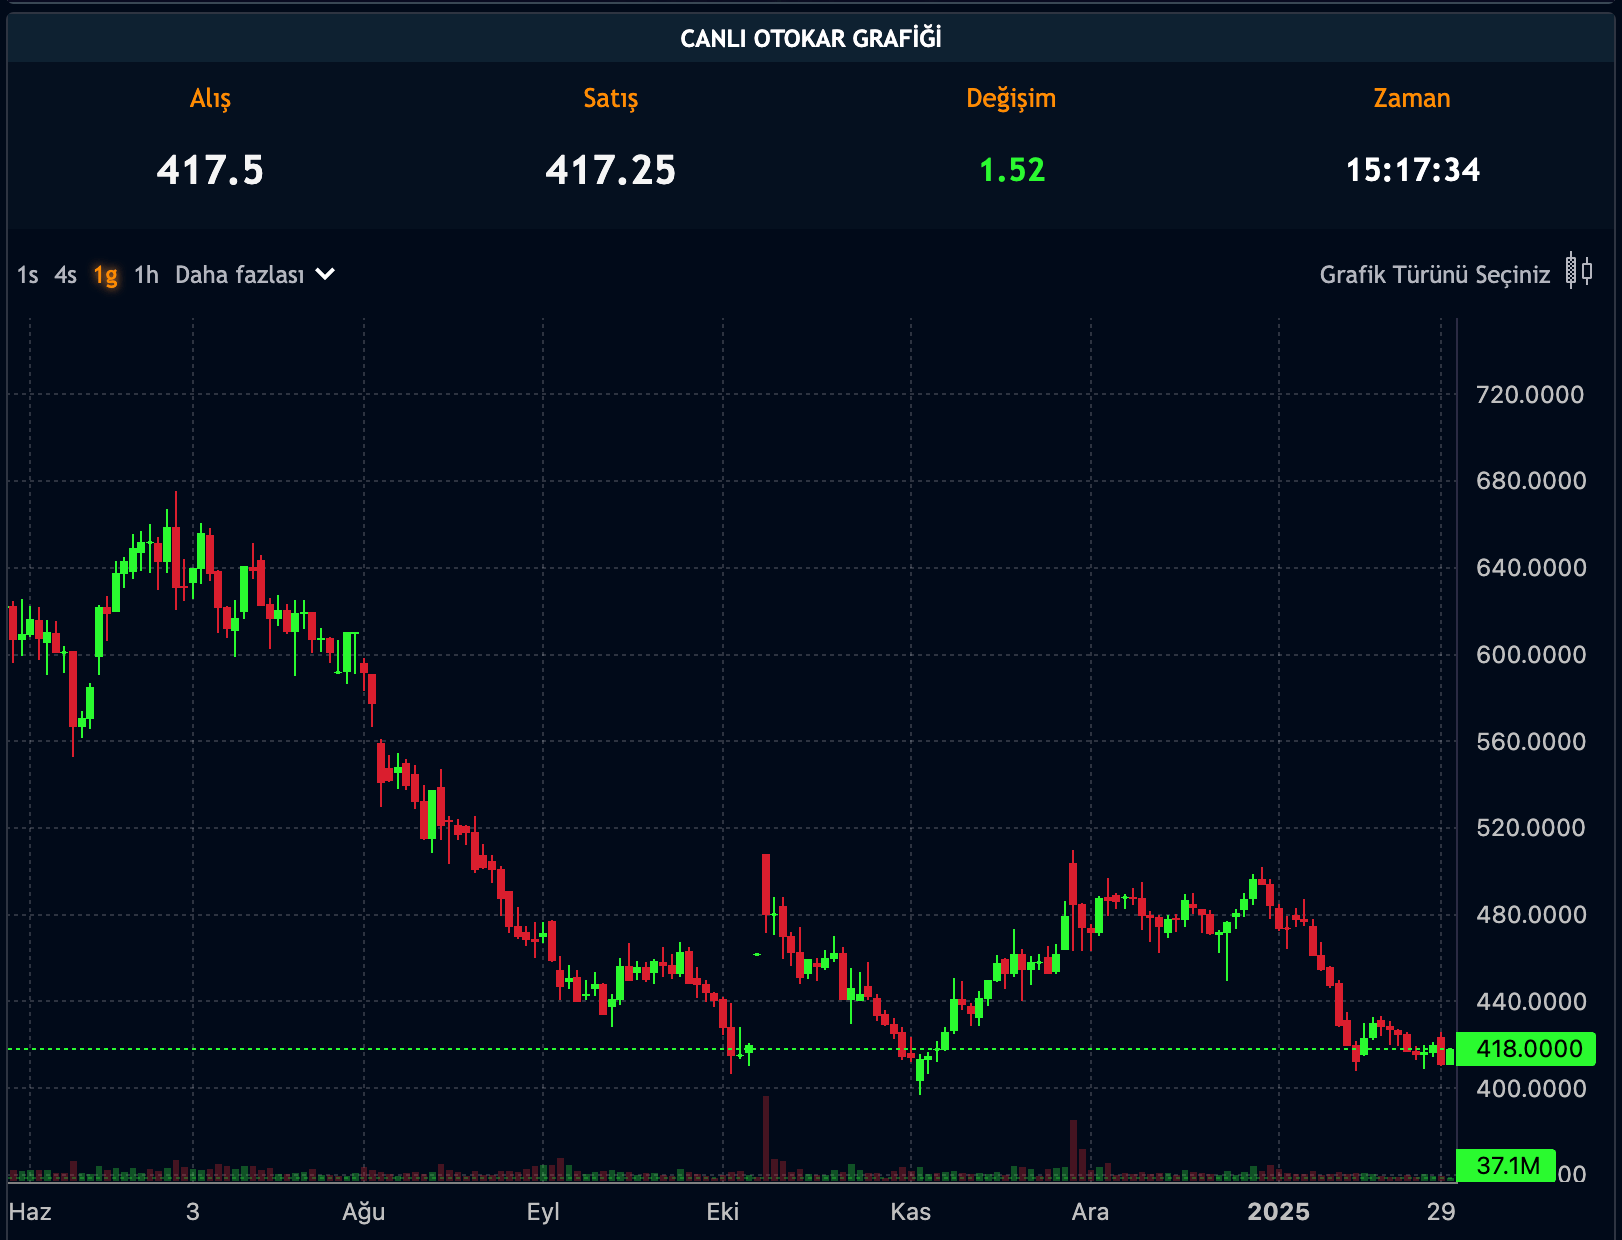Click the Satış price 417.25
Viewport: 1622px width, 1240px height.
pos(611,170)
